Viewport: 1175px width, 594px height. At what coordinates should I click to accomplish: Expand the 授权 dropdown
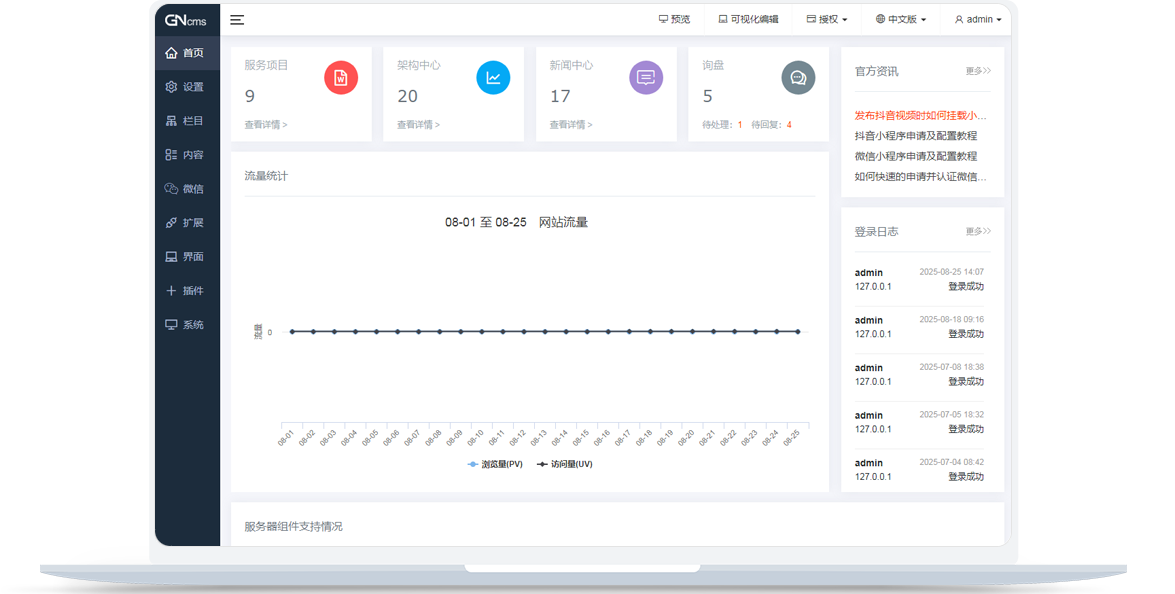pos(827,20)
